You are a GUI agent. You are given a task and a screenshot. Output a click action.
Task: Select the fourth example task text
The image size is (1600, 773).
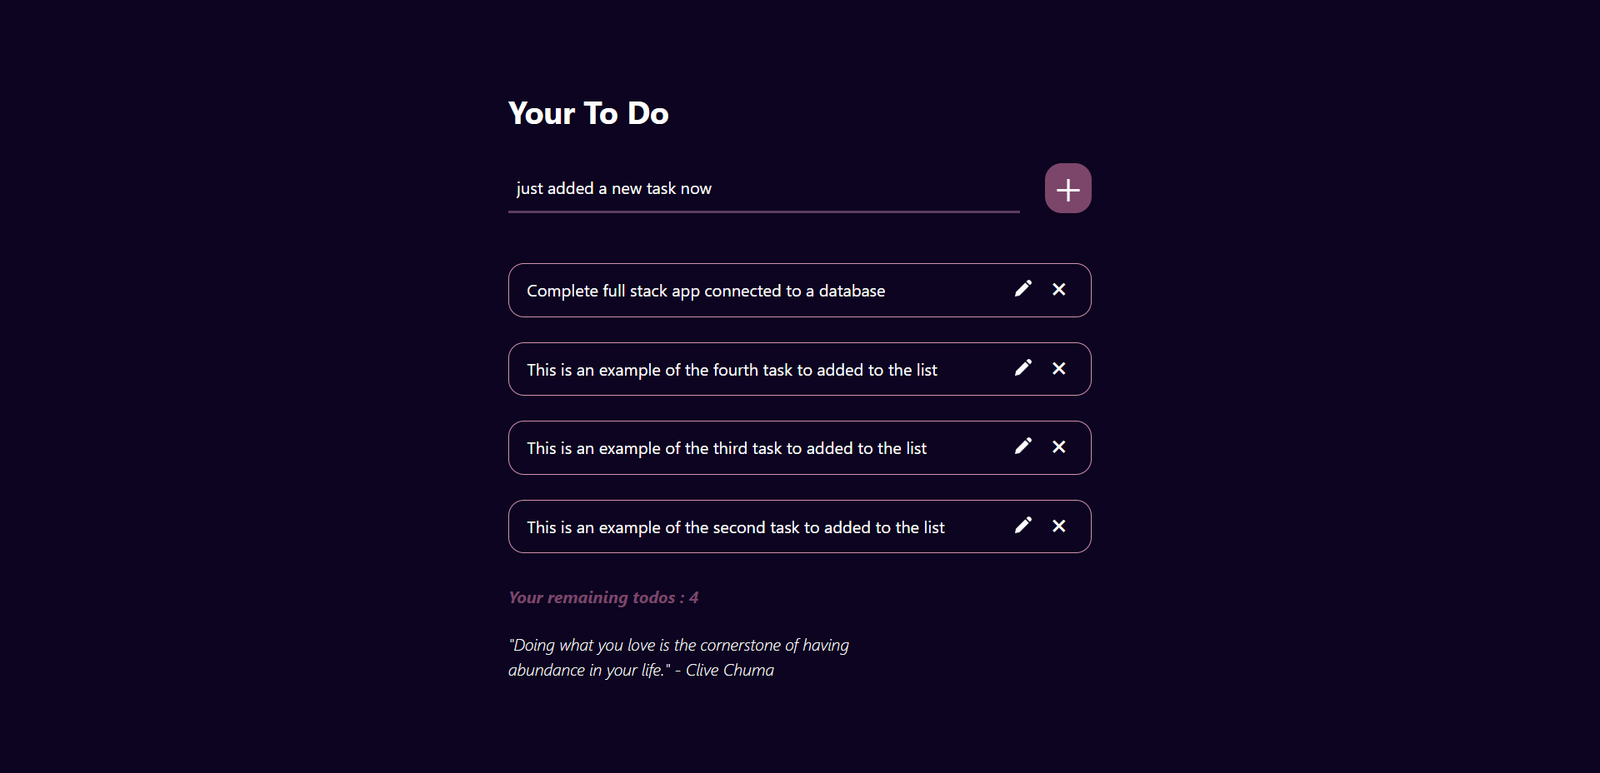731,370
